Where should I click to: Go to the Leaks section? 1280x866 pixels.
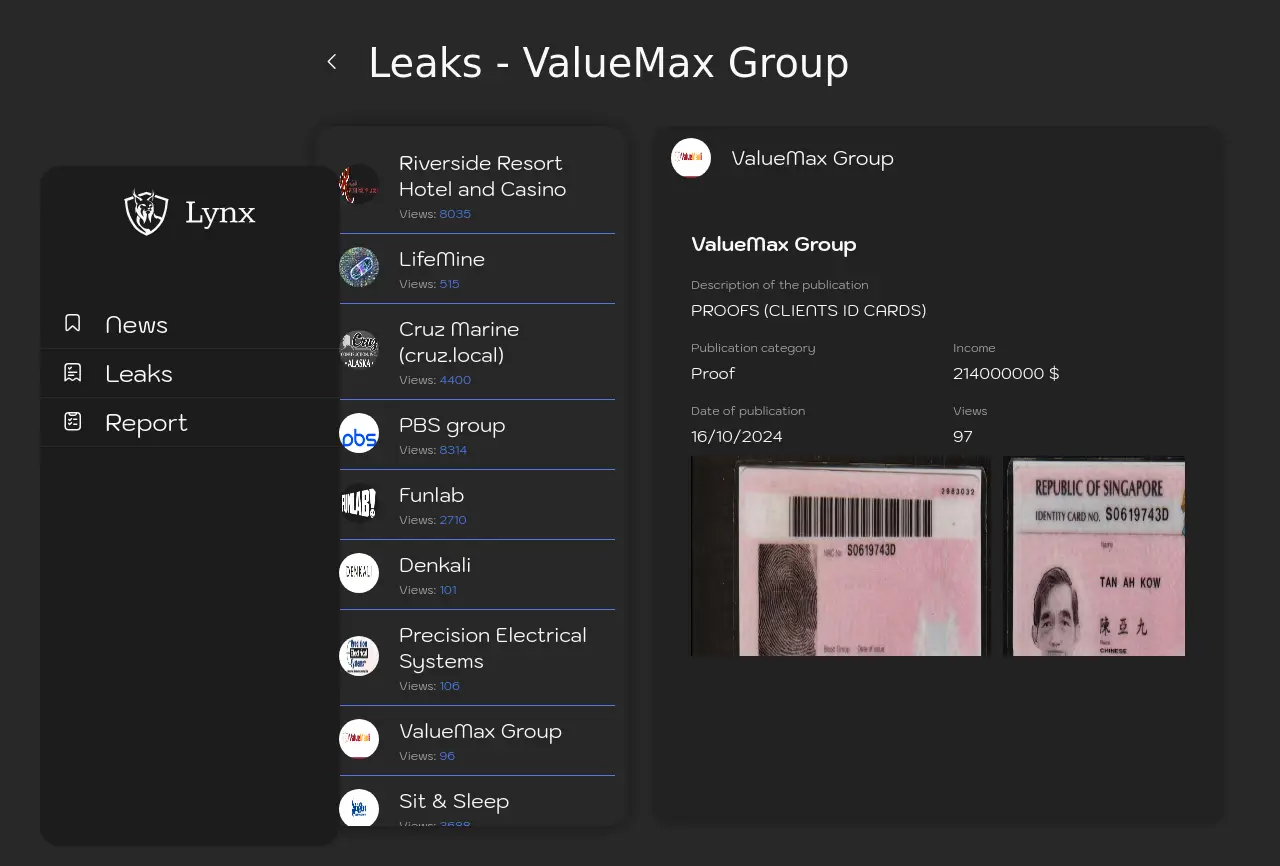pos(139,374)
